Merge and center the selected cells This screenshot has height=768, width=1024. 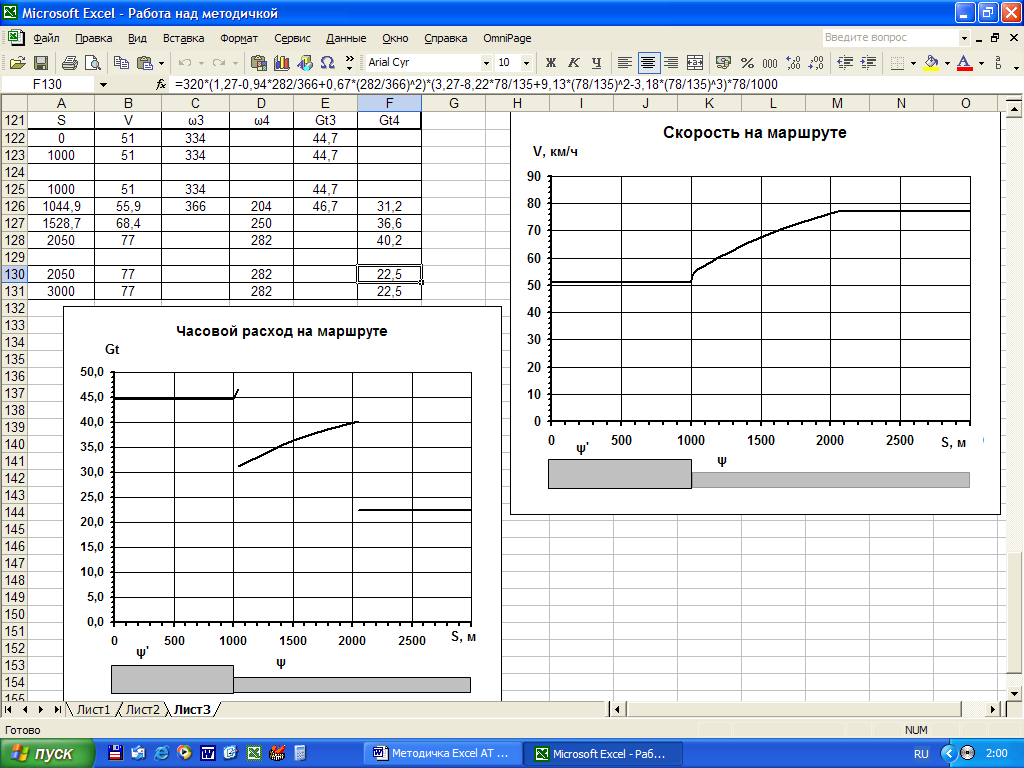pyautogui.click(x=695, y=63)
